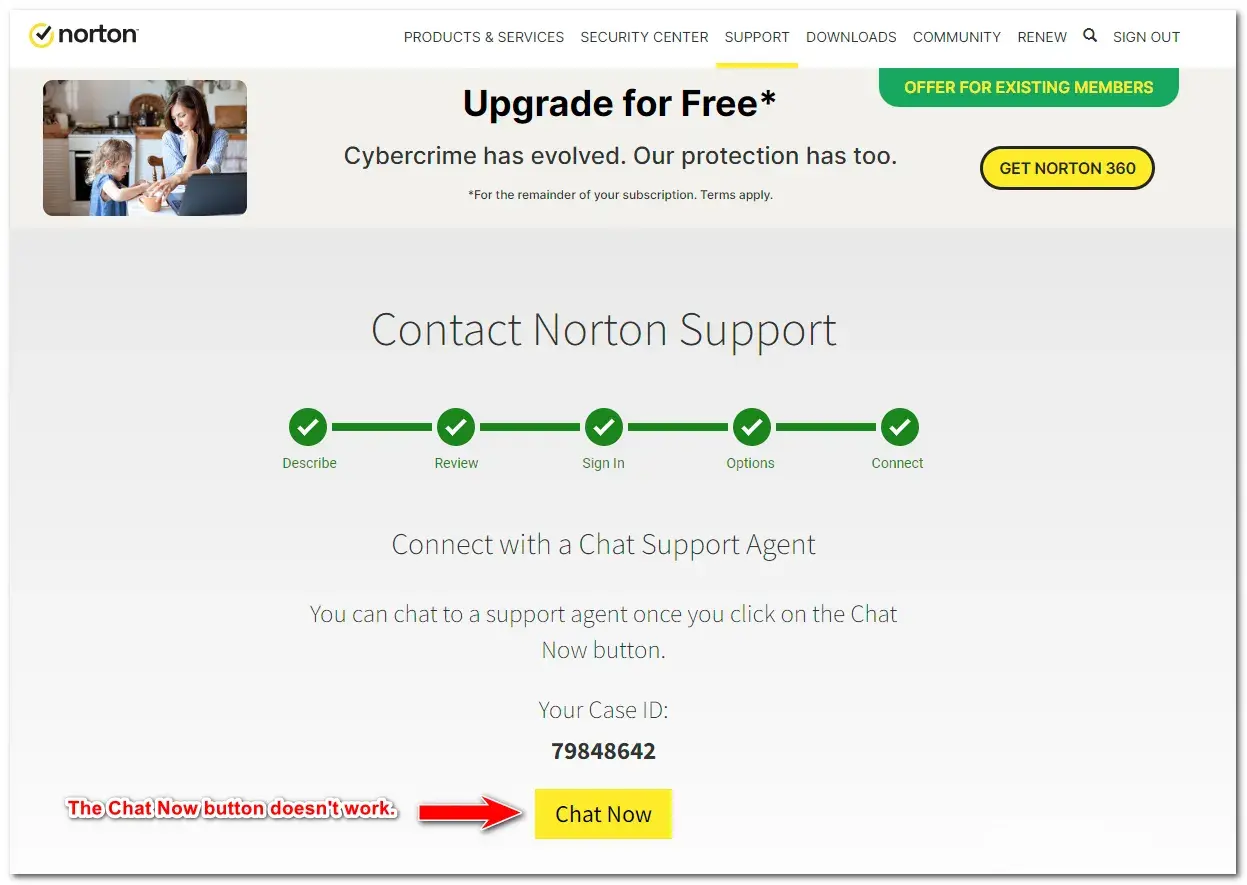
Task: Open the Downloads page
Action: point(851,37)
